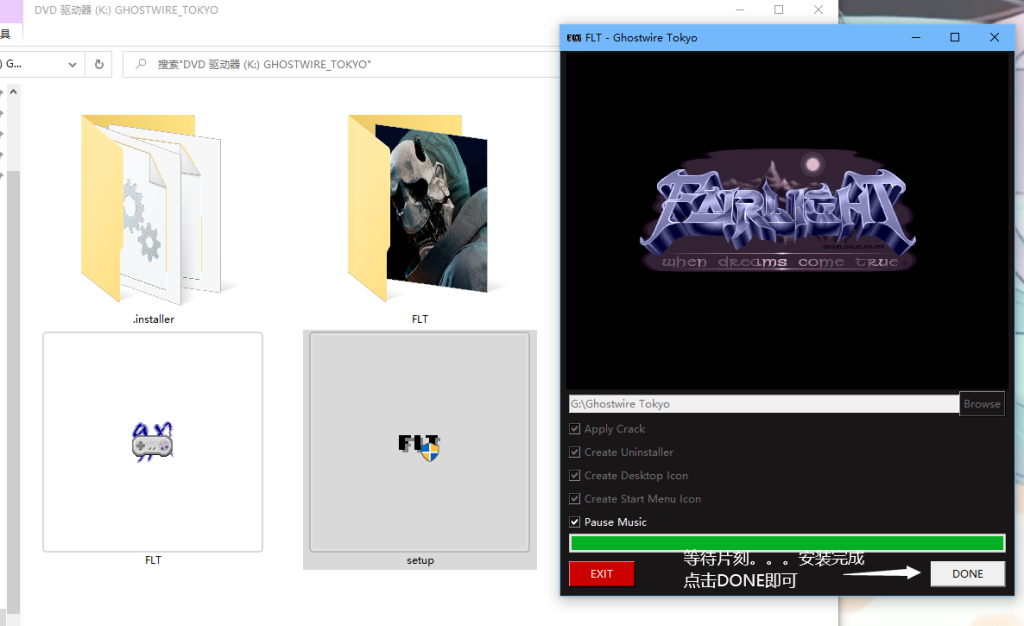Click the DONE button
Viewport: 1024px width, 626px height.
[967, 574]
